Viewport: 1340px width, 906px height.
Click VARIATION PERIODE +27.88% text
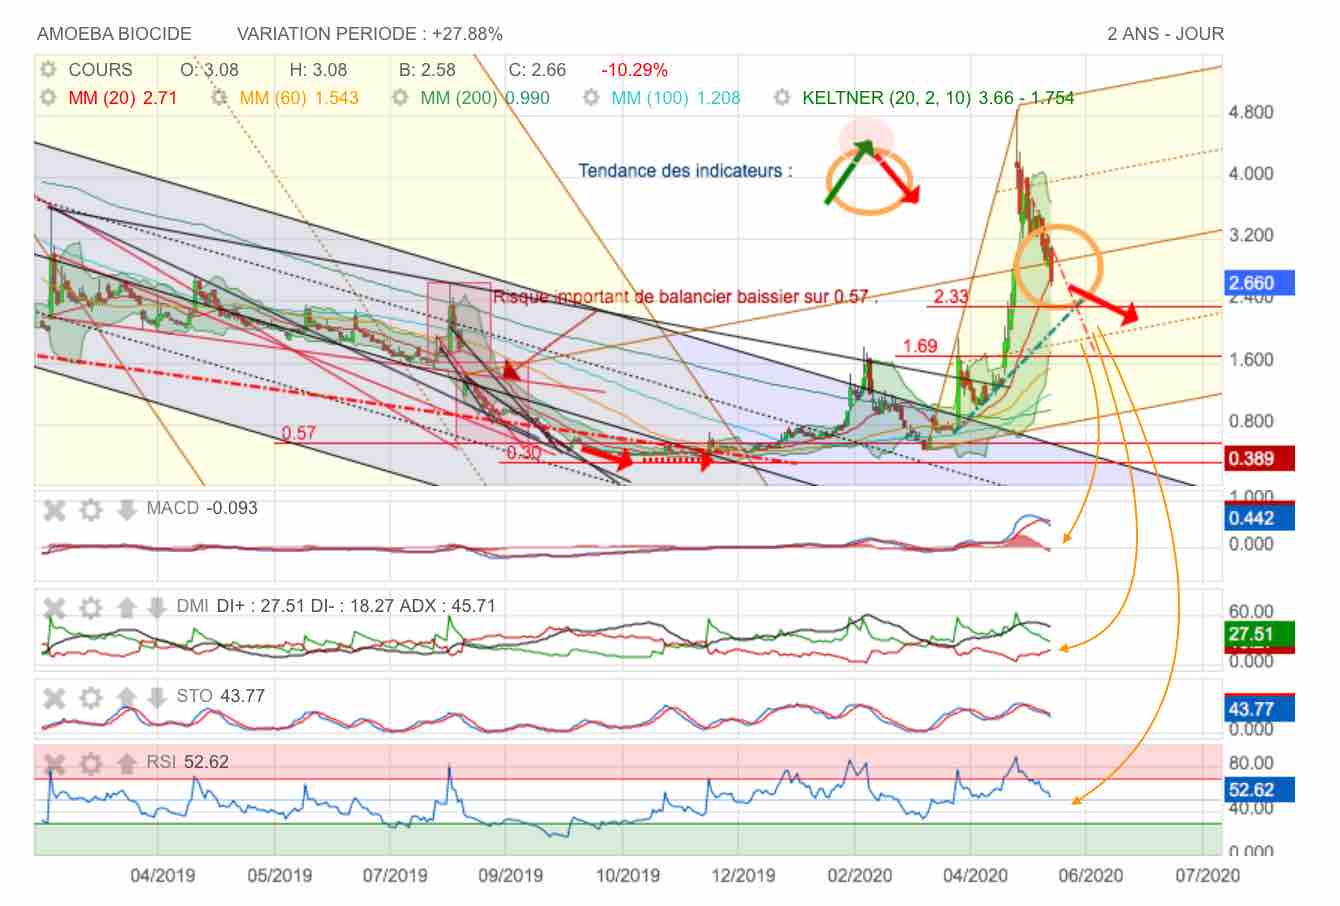pyautogui.click(x=370, y=34)
